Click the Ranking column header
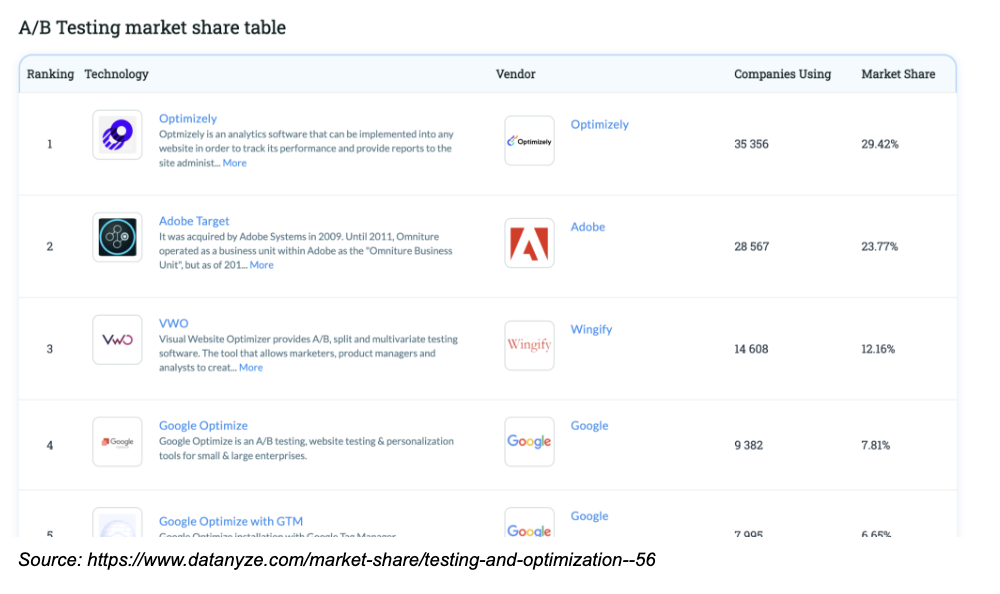The height and width of the screenshot is (594, 1000). tap(50, 74)
